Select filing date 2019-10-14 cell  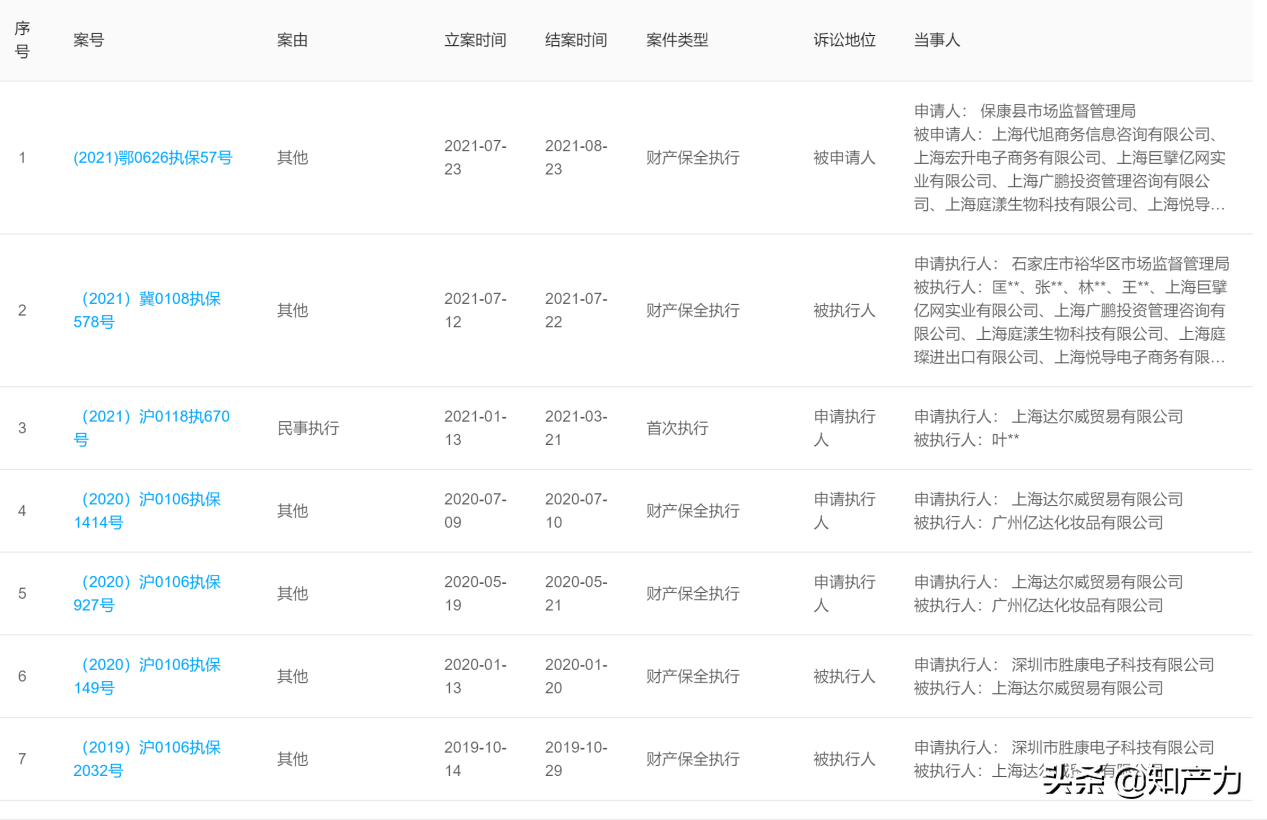coord(476,760)
